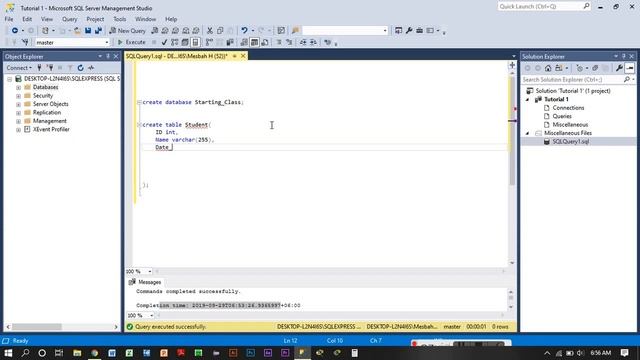Image resolution: width=640 pixels, height=360 pixels.
Task: Select SQLQuery1.sql in Solution Explorer
Action: tap(571, 142)
